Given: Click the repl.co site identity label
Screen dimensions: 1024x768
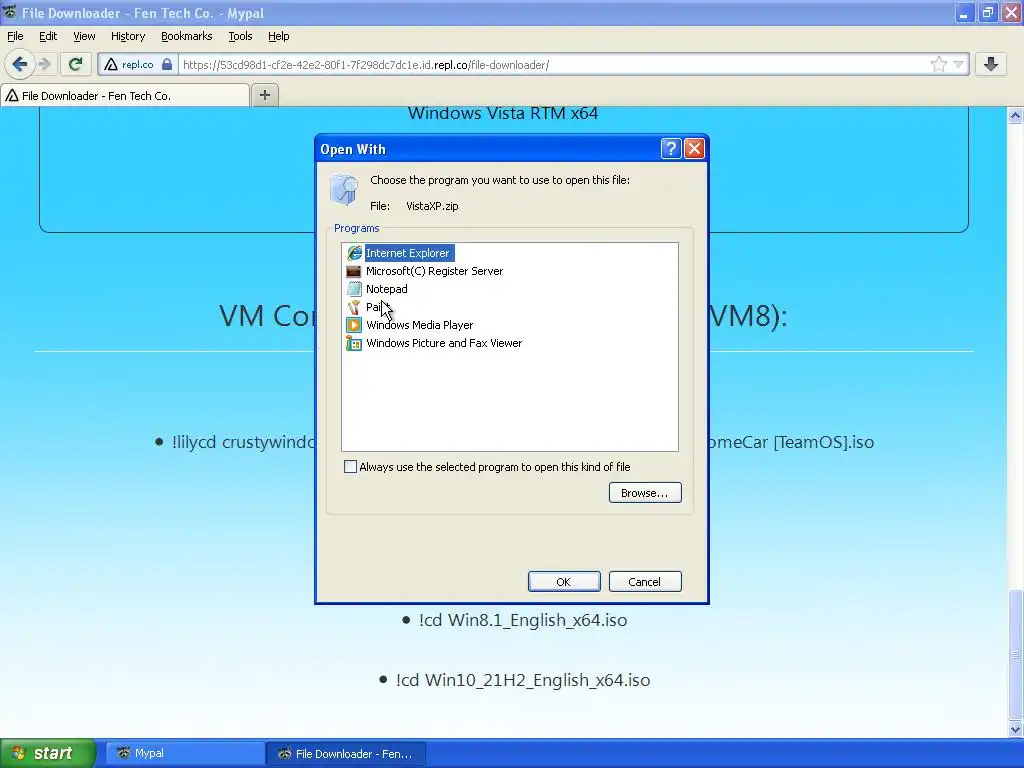Looking at the screenshot, I should [x=138, y=65].
